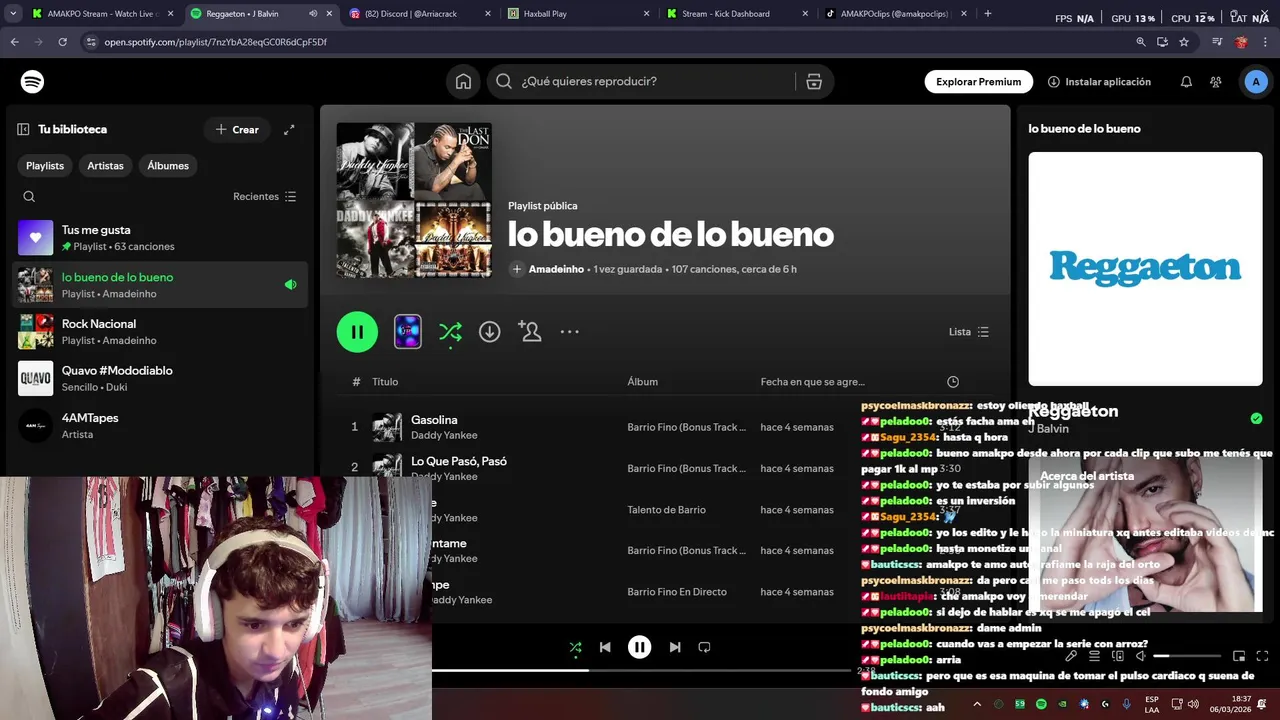1280x720 pixels.
Task: Open J Balvin artist link
Action: 1048,429
